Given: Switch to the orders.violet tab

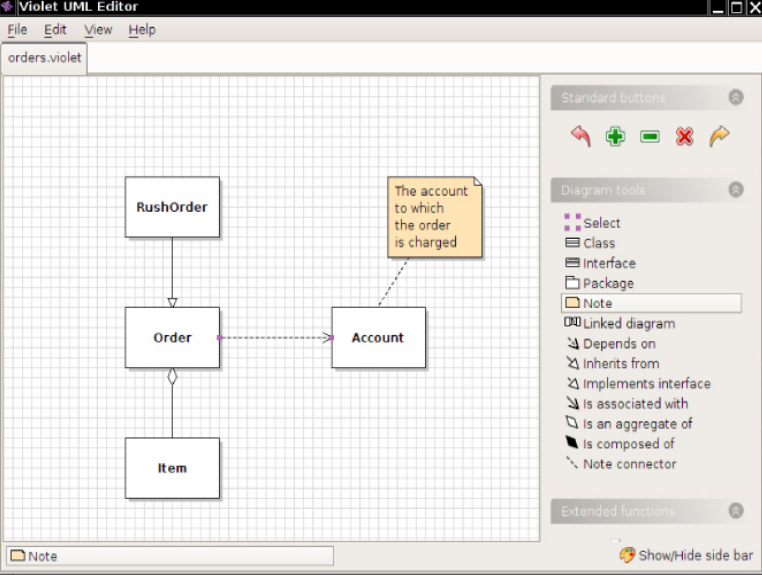Looking at the screenshot, I should pyautogui.click(x=44, y=58).
